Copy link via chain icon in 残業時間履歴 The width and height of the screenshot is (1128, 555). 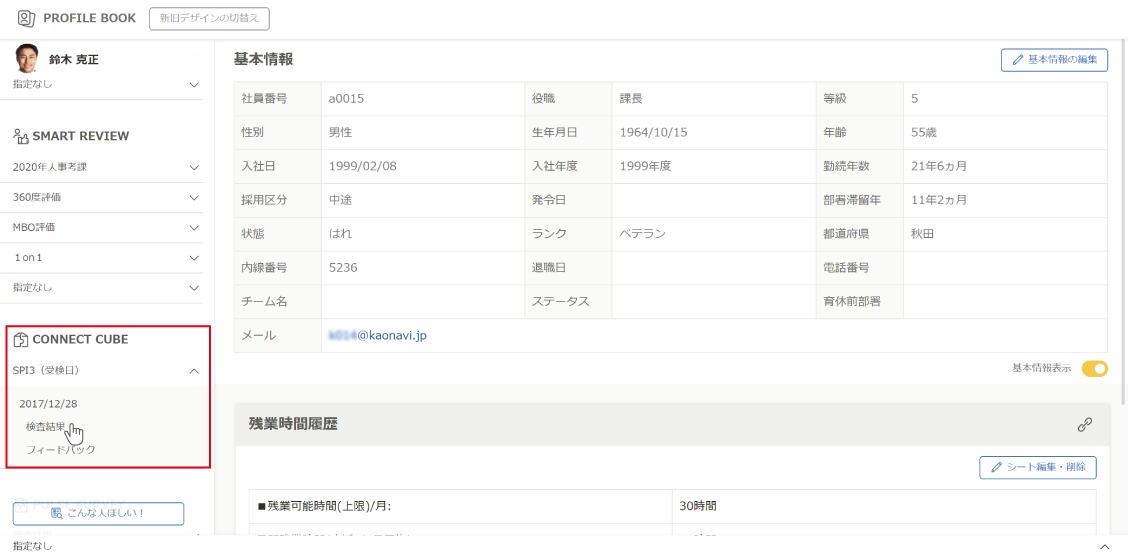[1085, 424]
